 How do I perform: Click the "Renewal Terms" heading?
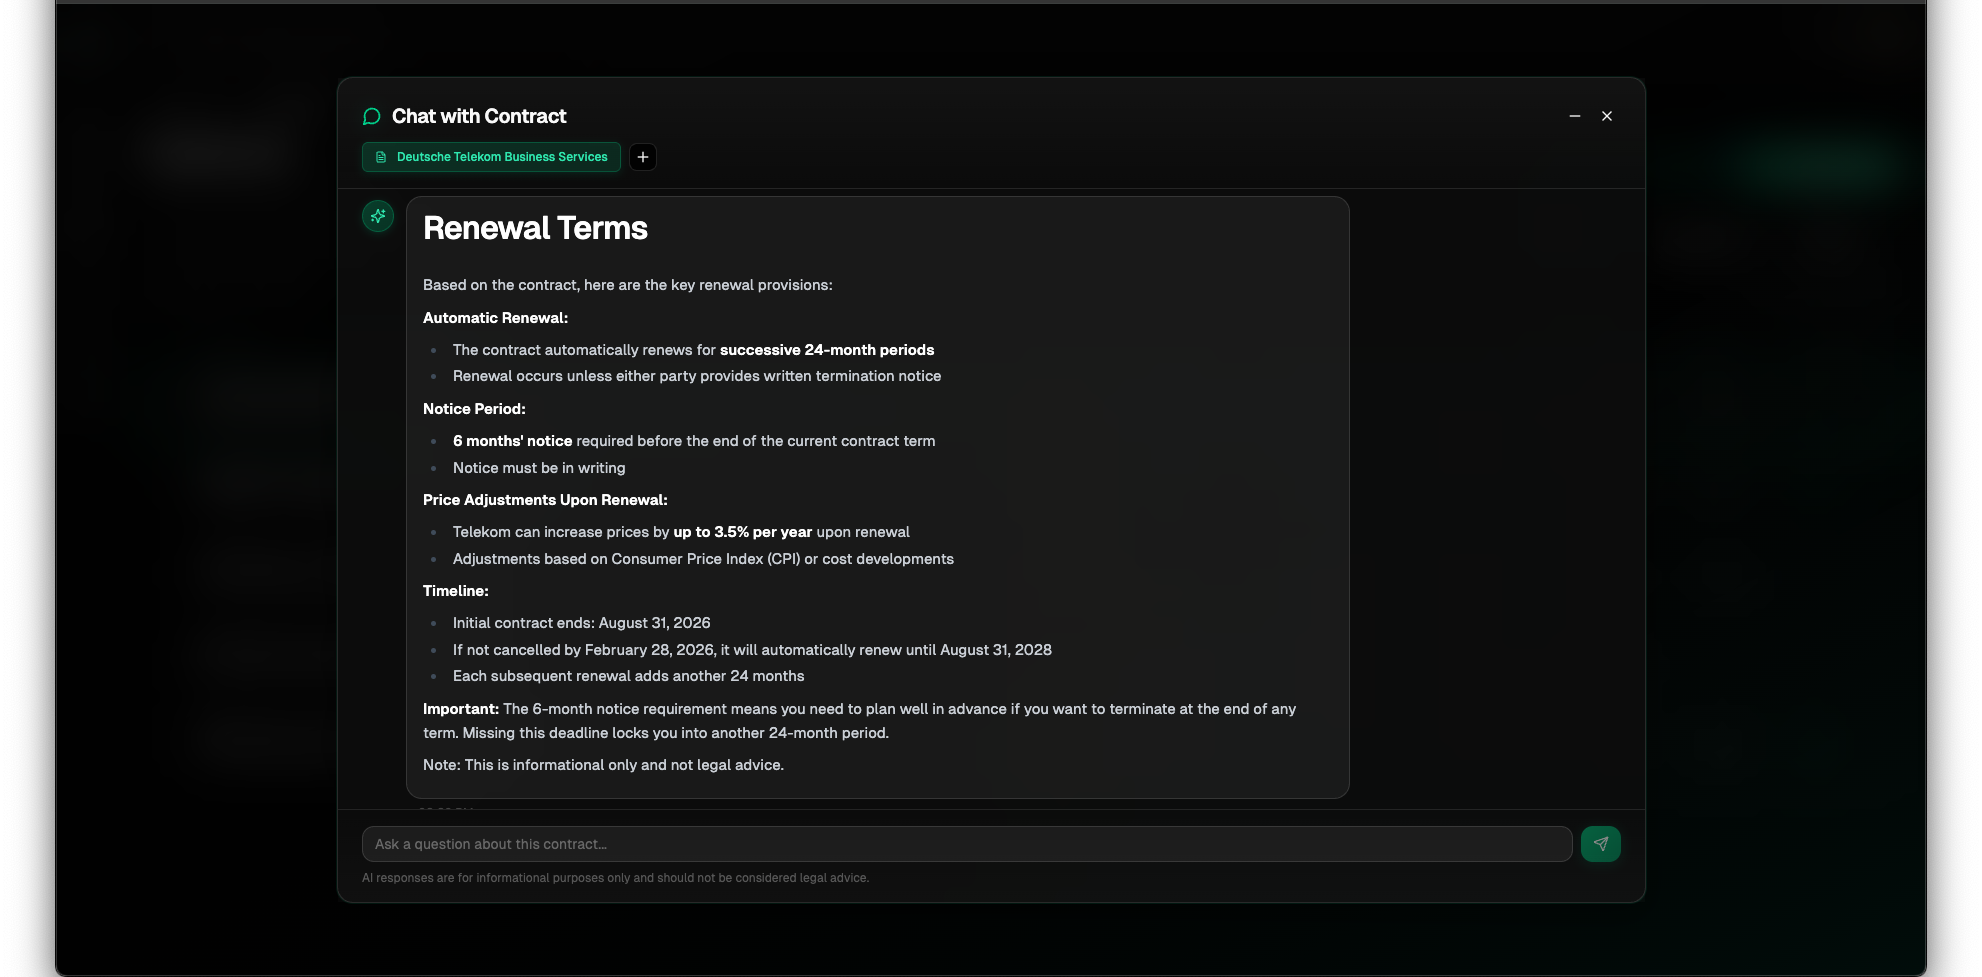(x=536, y=228)
